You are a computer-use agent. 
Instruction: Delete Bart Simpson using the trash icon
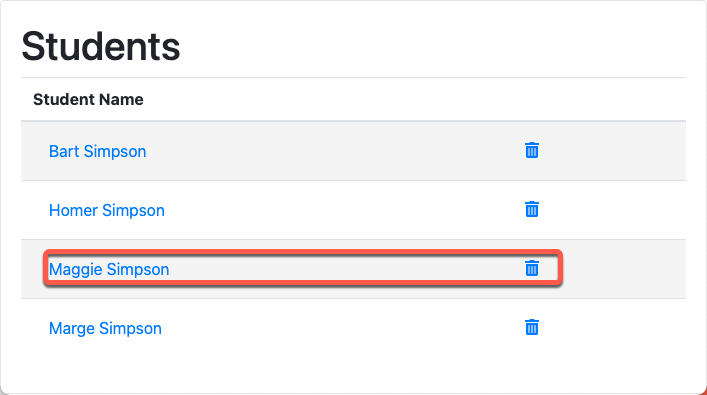coord(532,150)
